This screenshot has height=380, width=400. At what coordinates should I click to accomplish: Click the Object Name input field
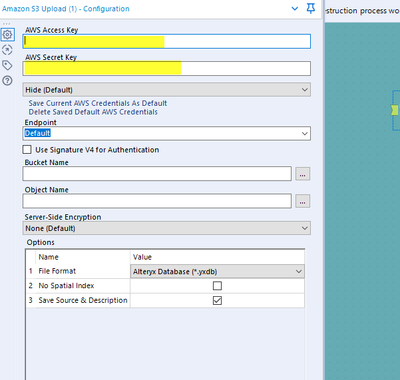[x=157, y=201]
